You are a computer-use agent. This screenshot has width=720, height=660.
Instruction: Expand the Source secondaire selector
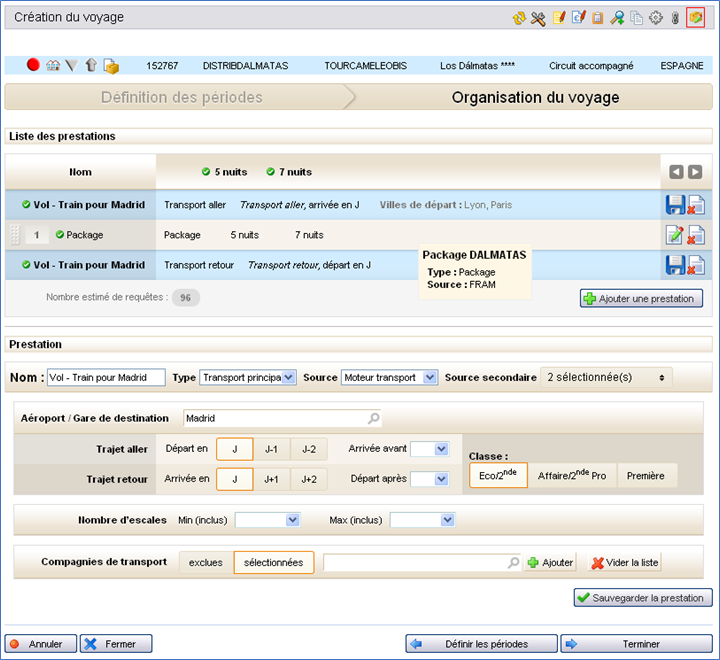(x=605, y=378)
